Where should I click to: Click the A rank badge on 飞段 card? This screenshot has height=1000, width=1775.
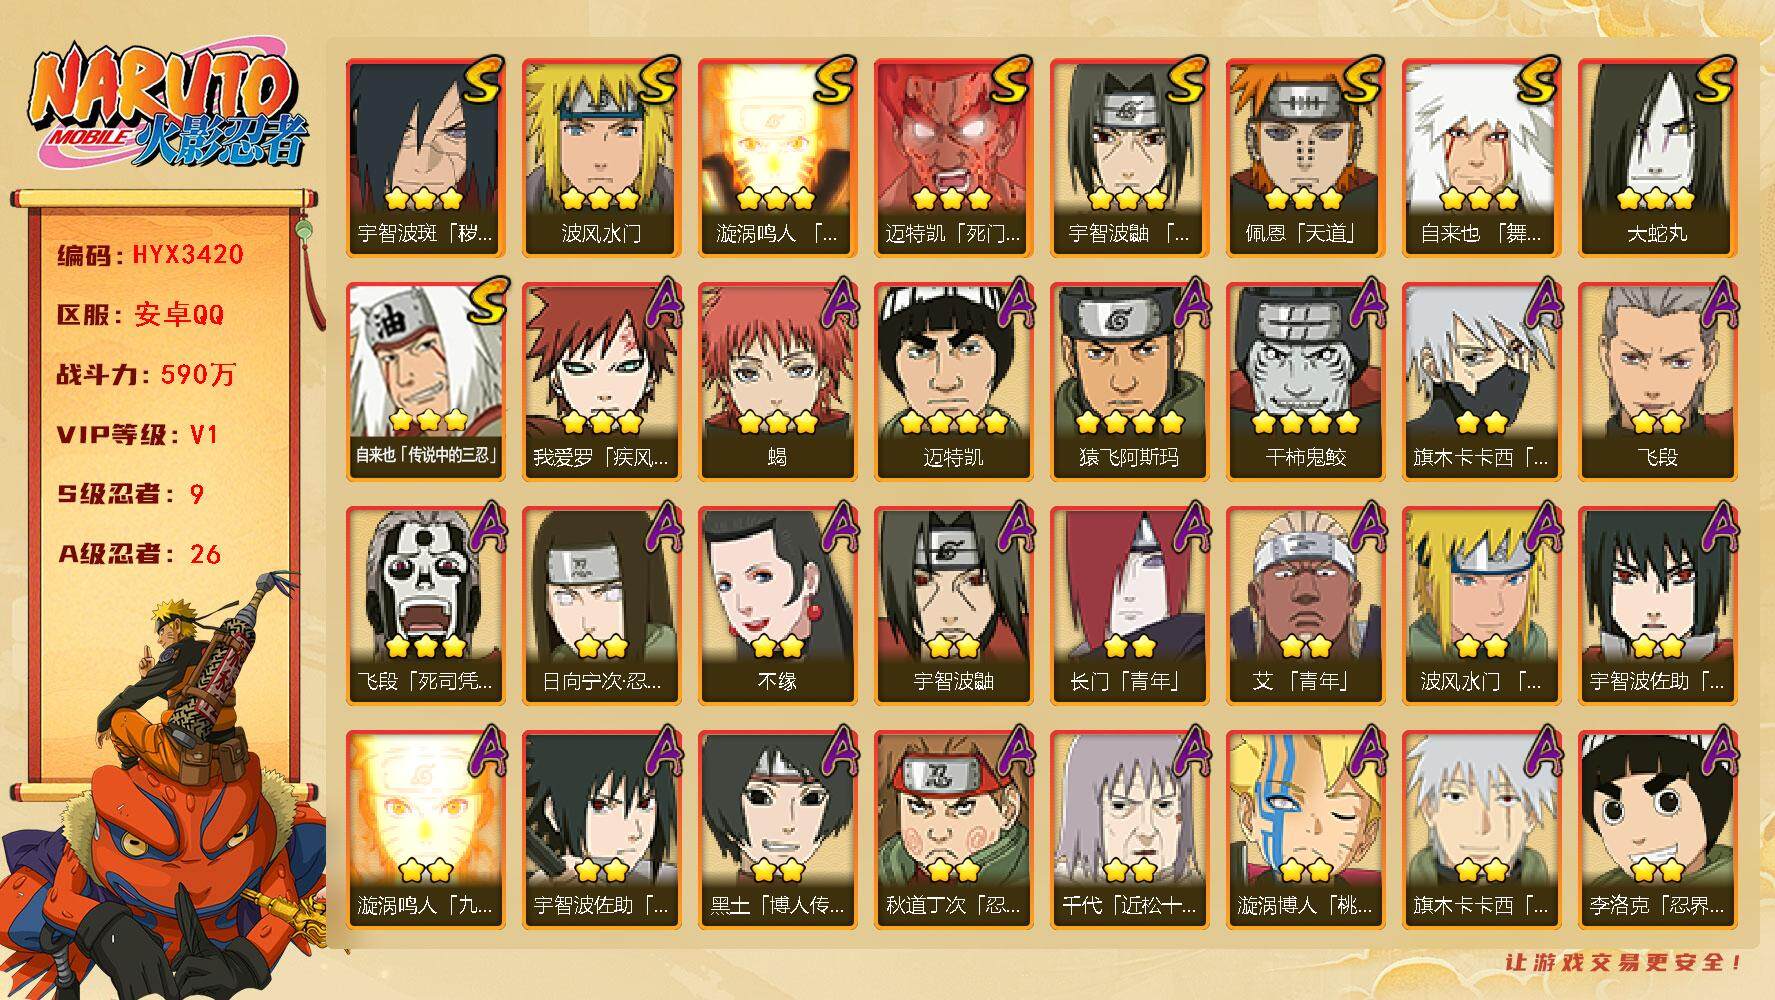pyautogui.click(x=1717, y=303)
